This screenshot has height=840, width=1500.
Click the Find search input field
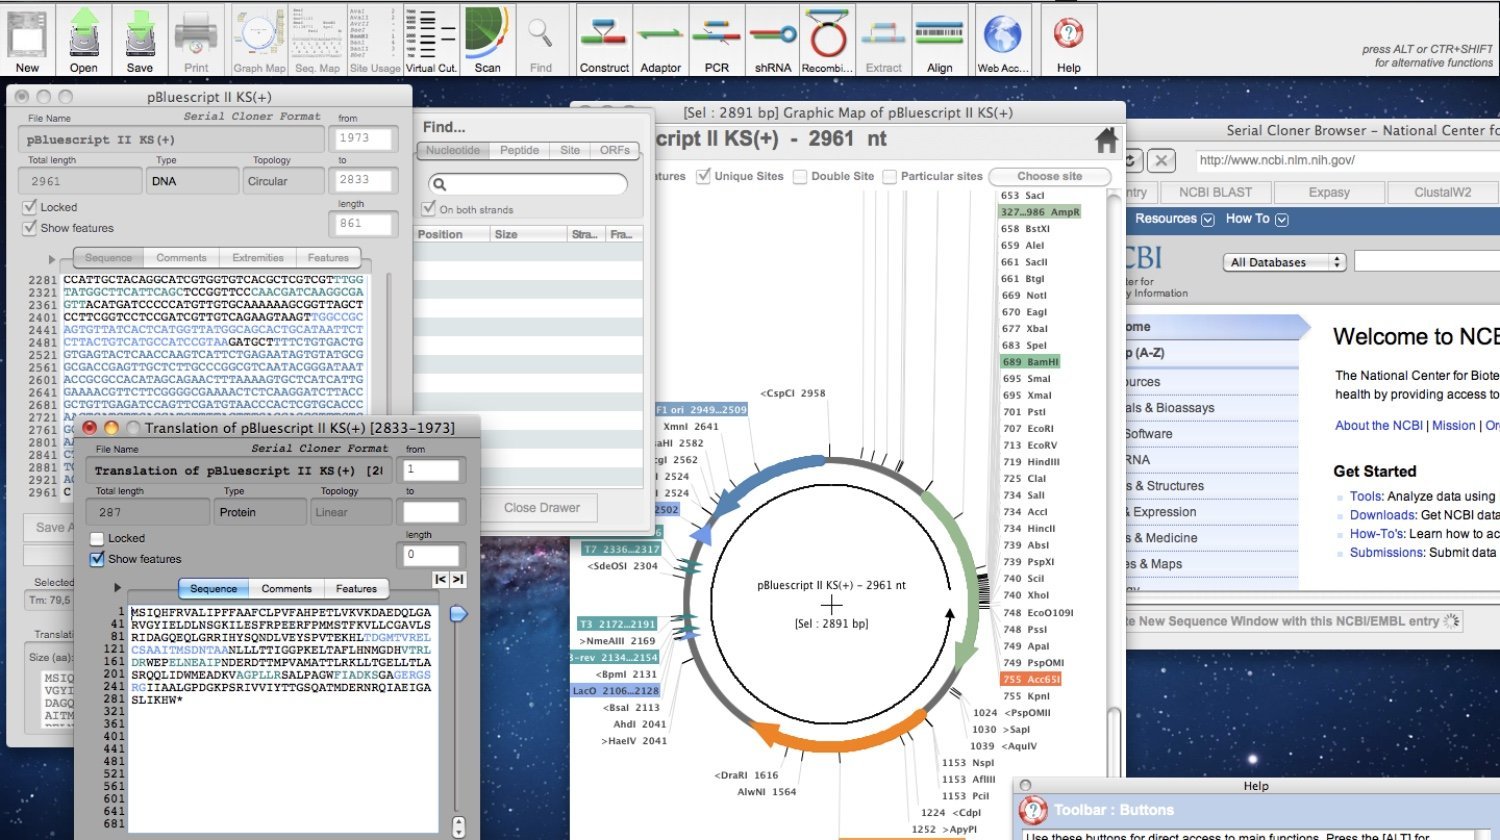528,184
